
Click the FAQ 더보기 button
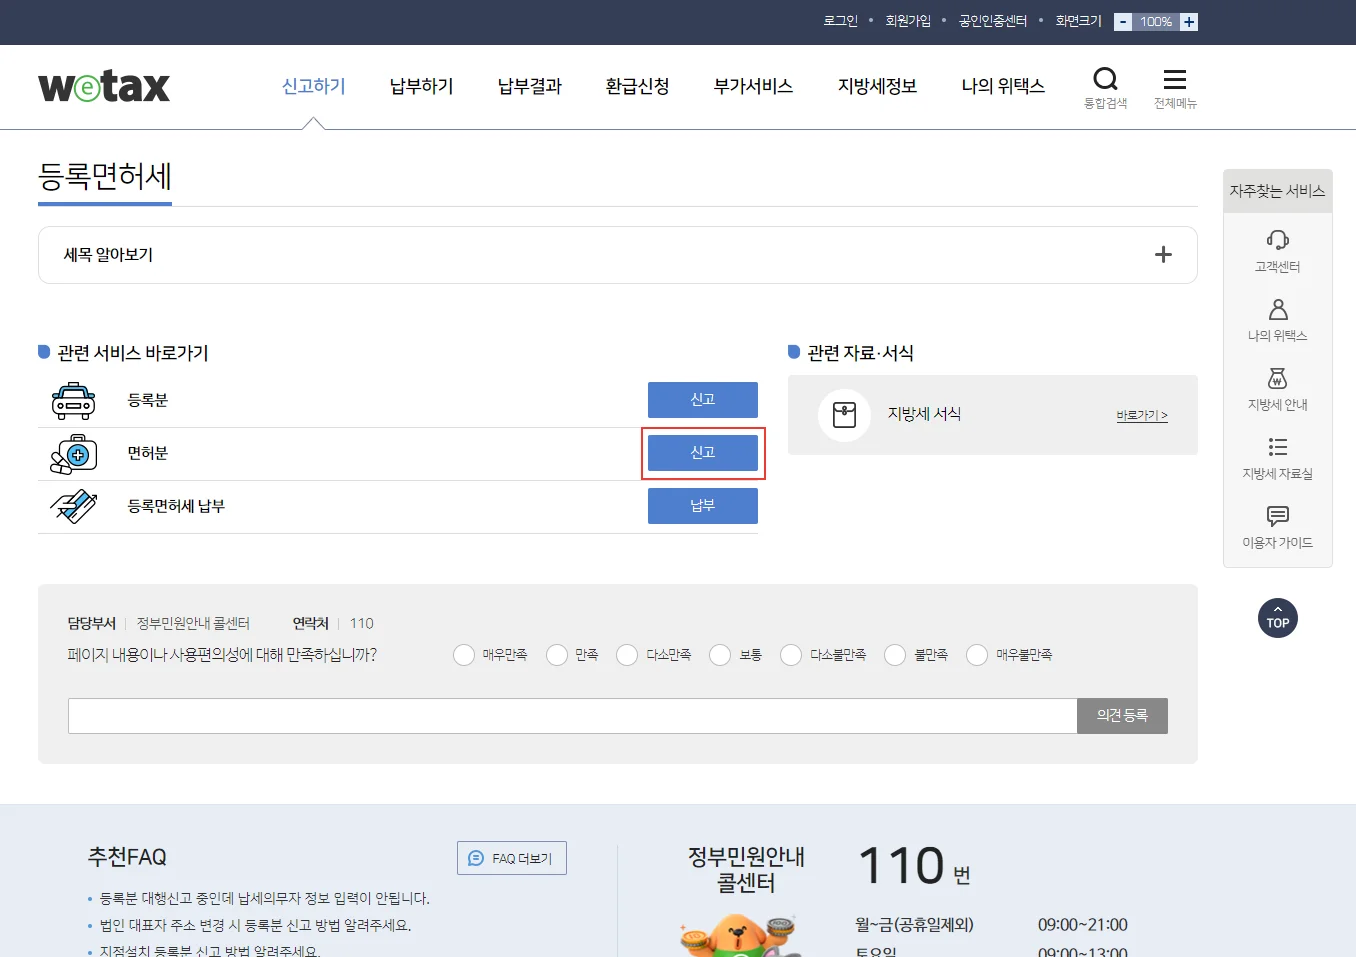pyautogui.click(x=512, y=858)
